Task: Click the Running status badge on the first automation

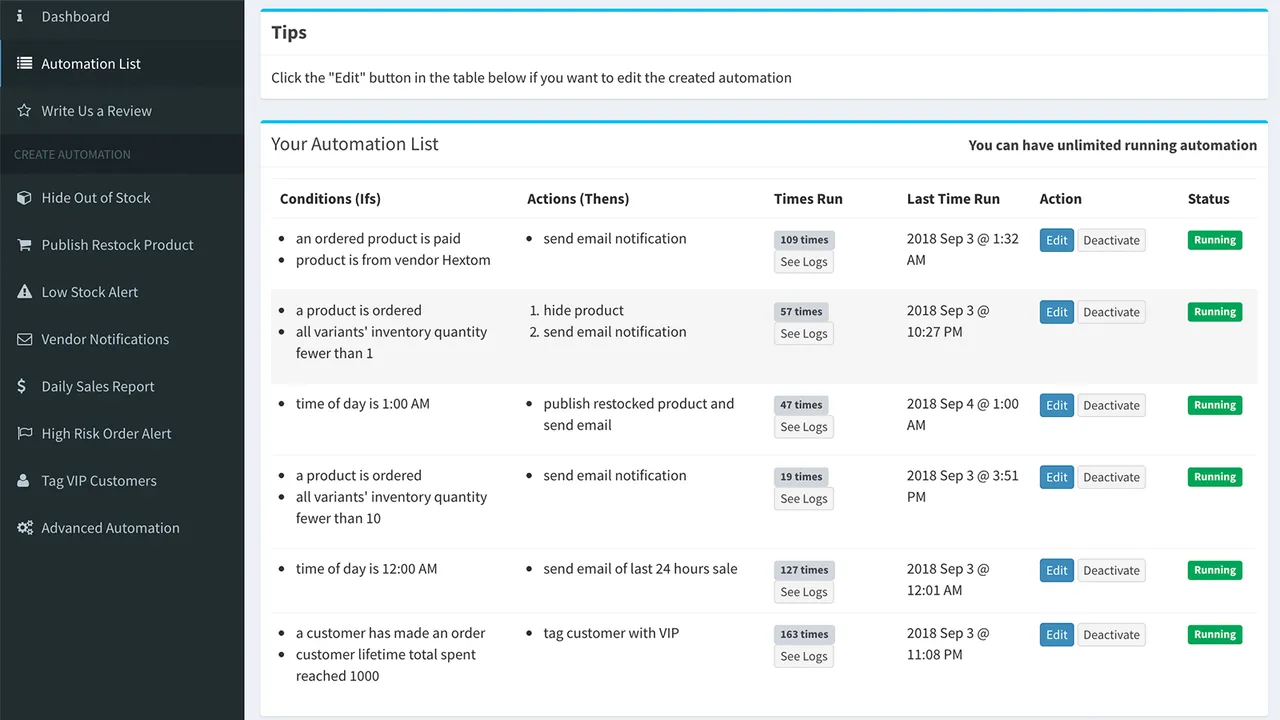Action: point(1214,240)
